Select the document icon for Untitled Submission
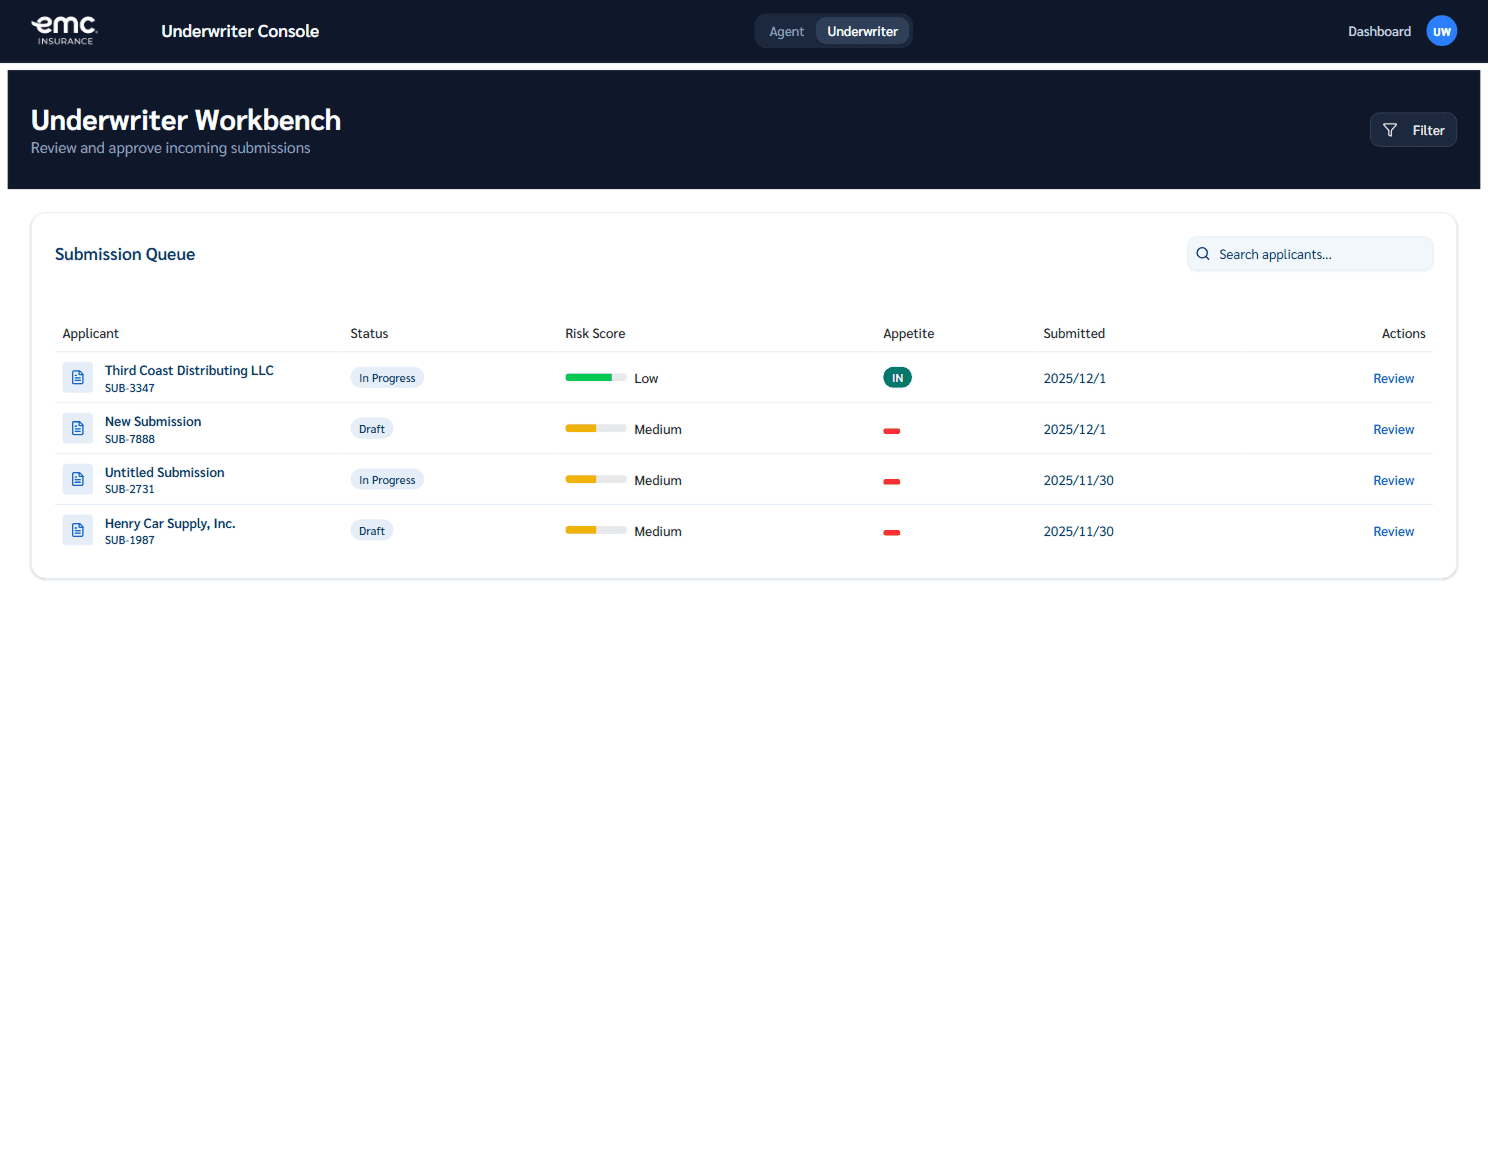Image resolution: width=1488 pixels, height=1152 pixels. click(78, 479)
